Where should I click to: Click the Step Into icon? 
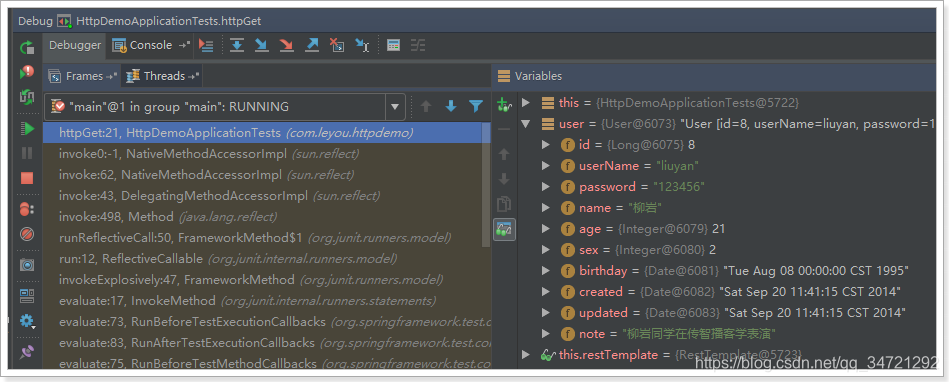(261, 45)
